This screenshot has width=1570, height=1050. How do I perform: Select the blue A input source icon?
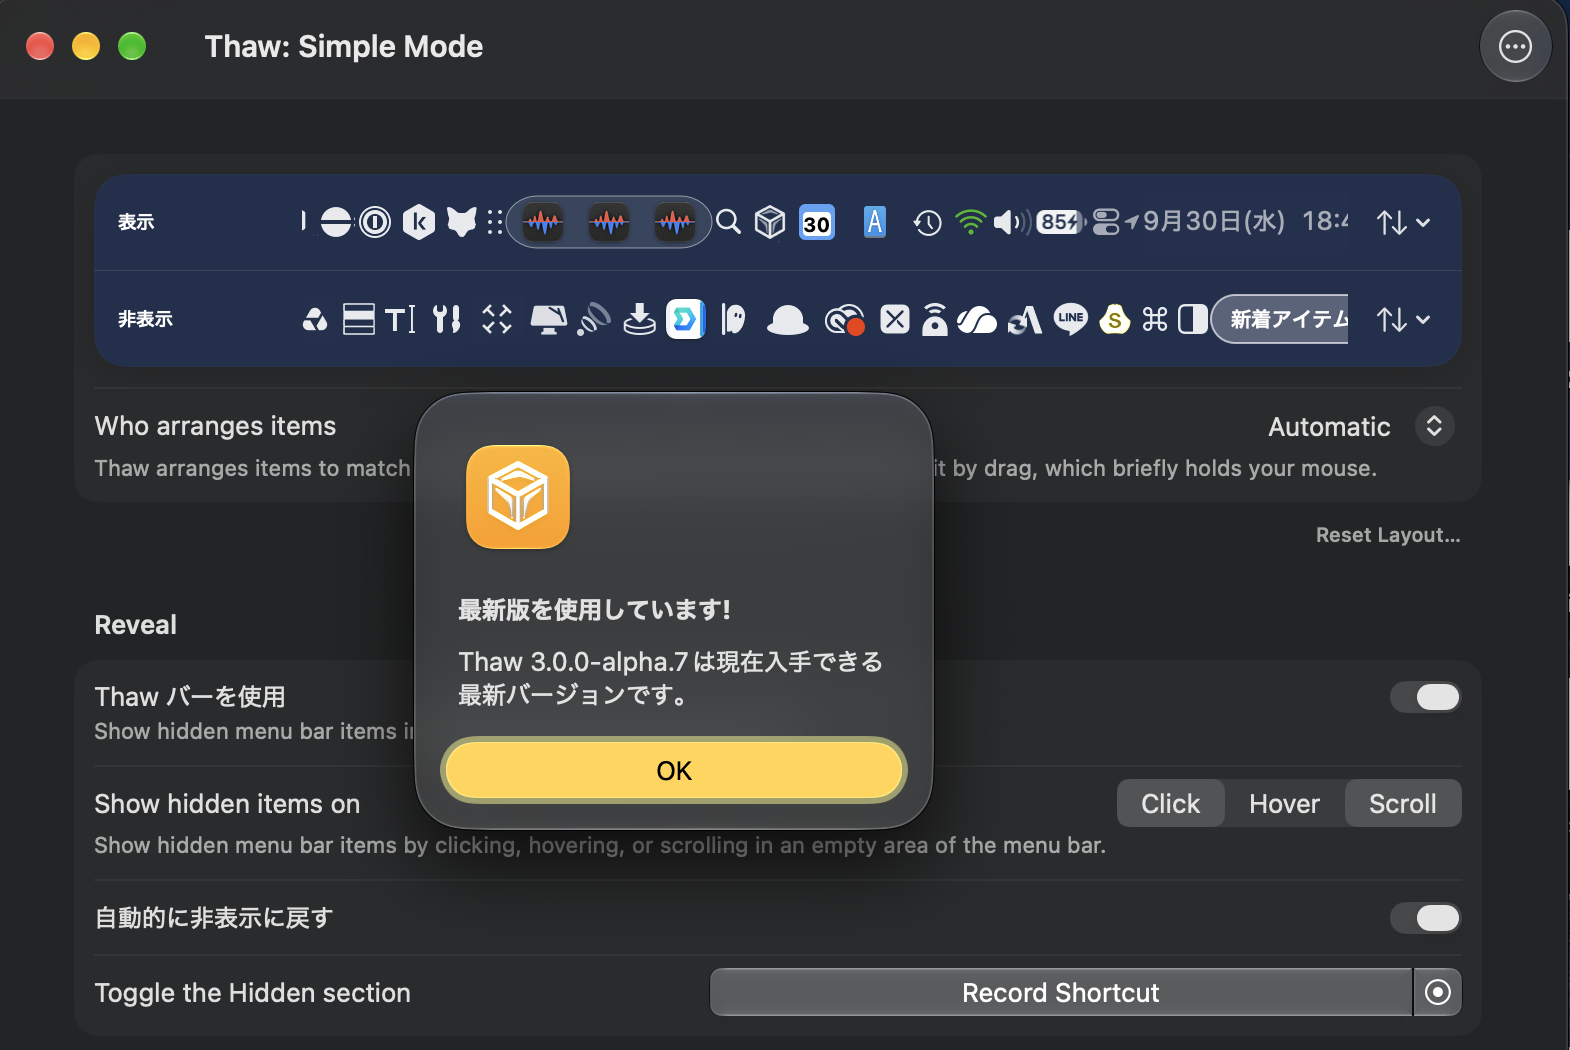pyautogui.click(x=875, y=222)
